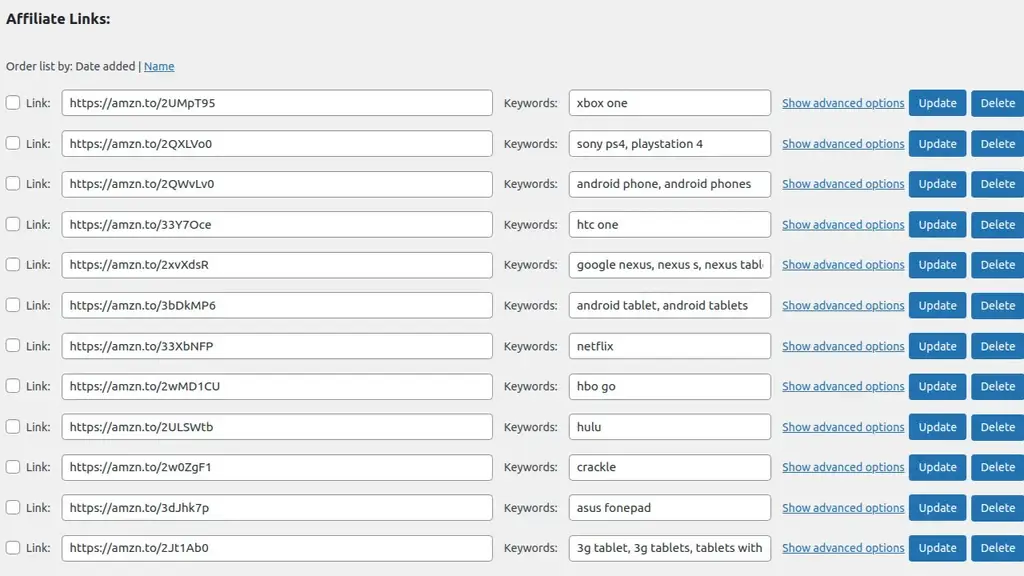Update the hulu link row
This screenshot has height=576, width=1024.
tap(937, 427)
